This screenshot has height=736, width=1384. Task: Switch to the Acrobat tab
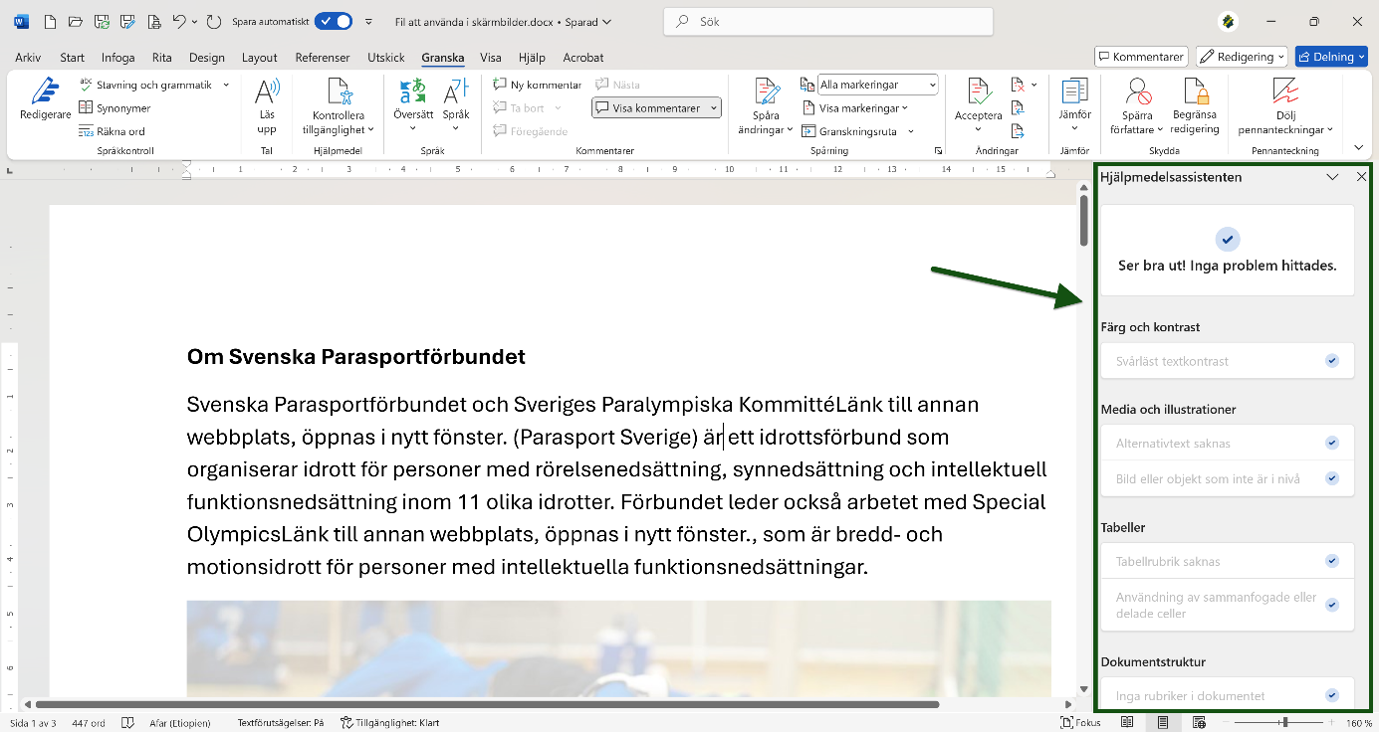[583, 58]
